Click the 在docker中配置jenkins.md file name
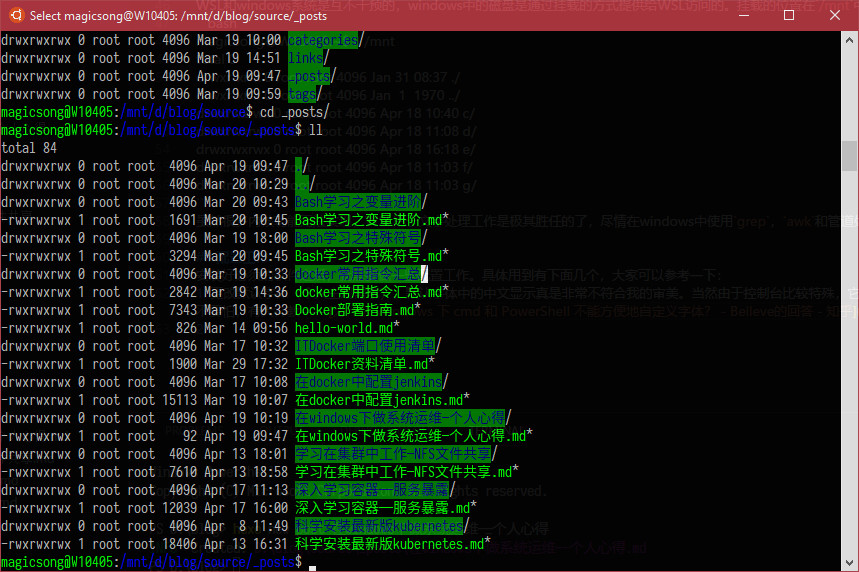Viewport: 859px width, 572px height. [x=379, y=400]
